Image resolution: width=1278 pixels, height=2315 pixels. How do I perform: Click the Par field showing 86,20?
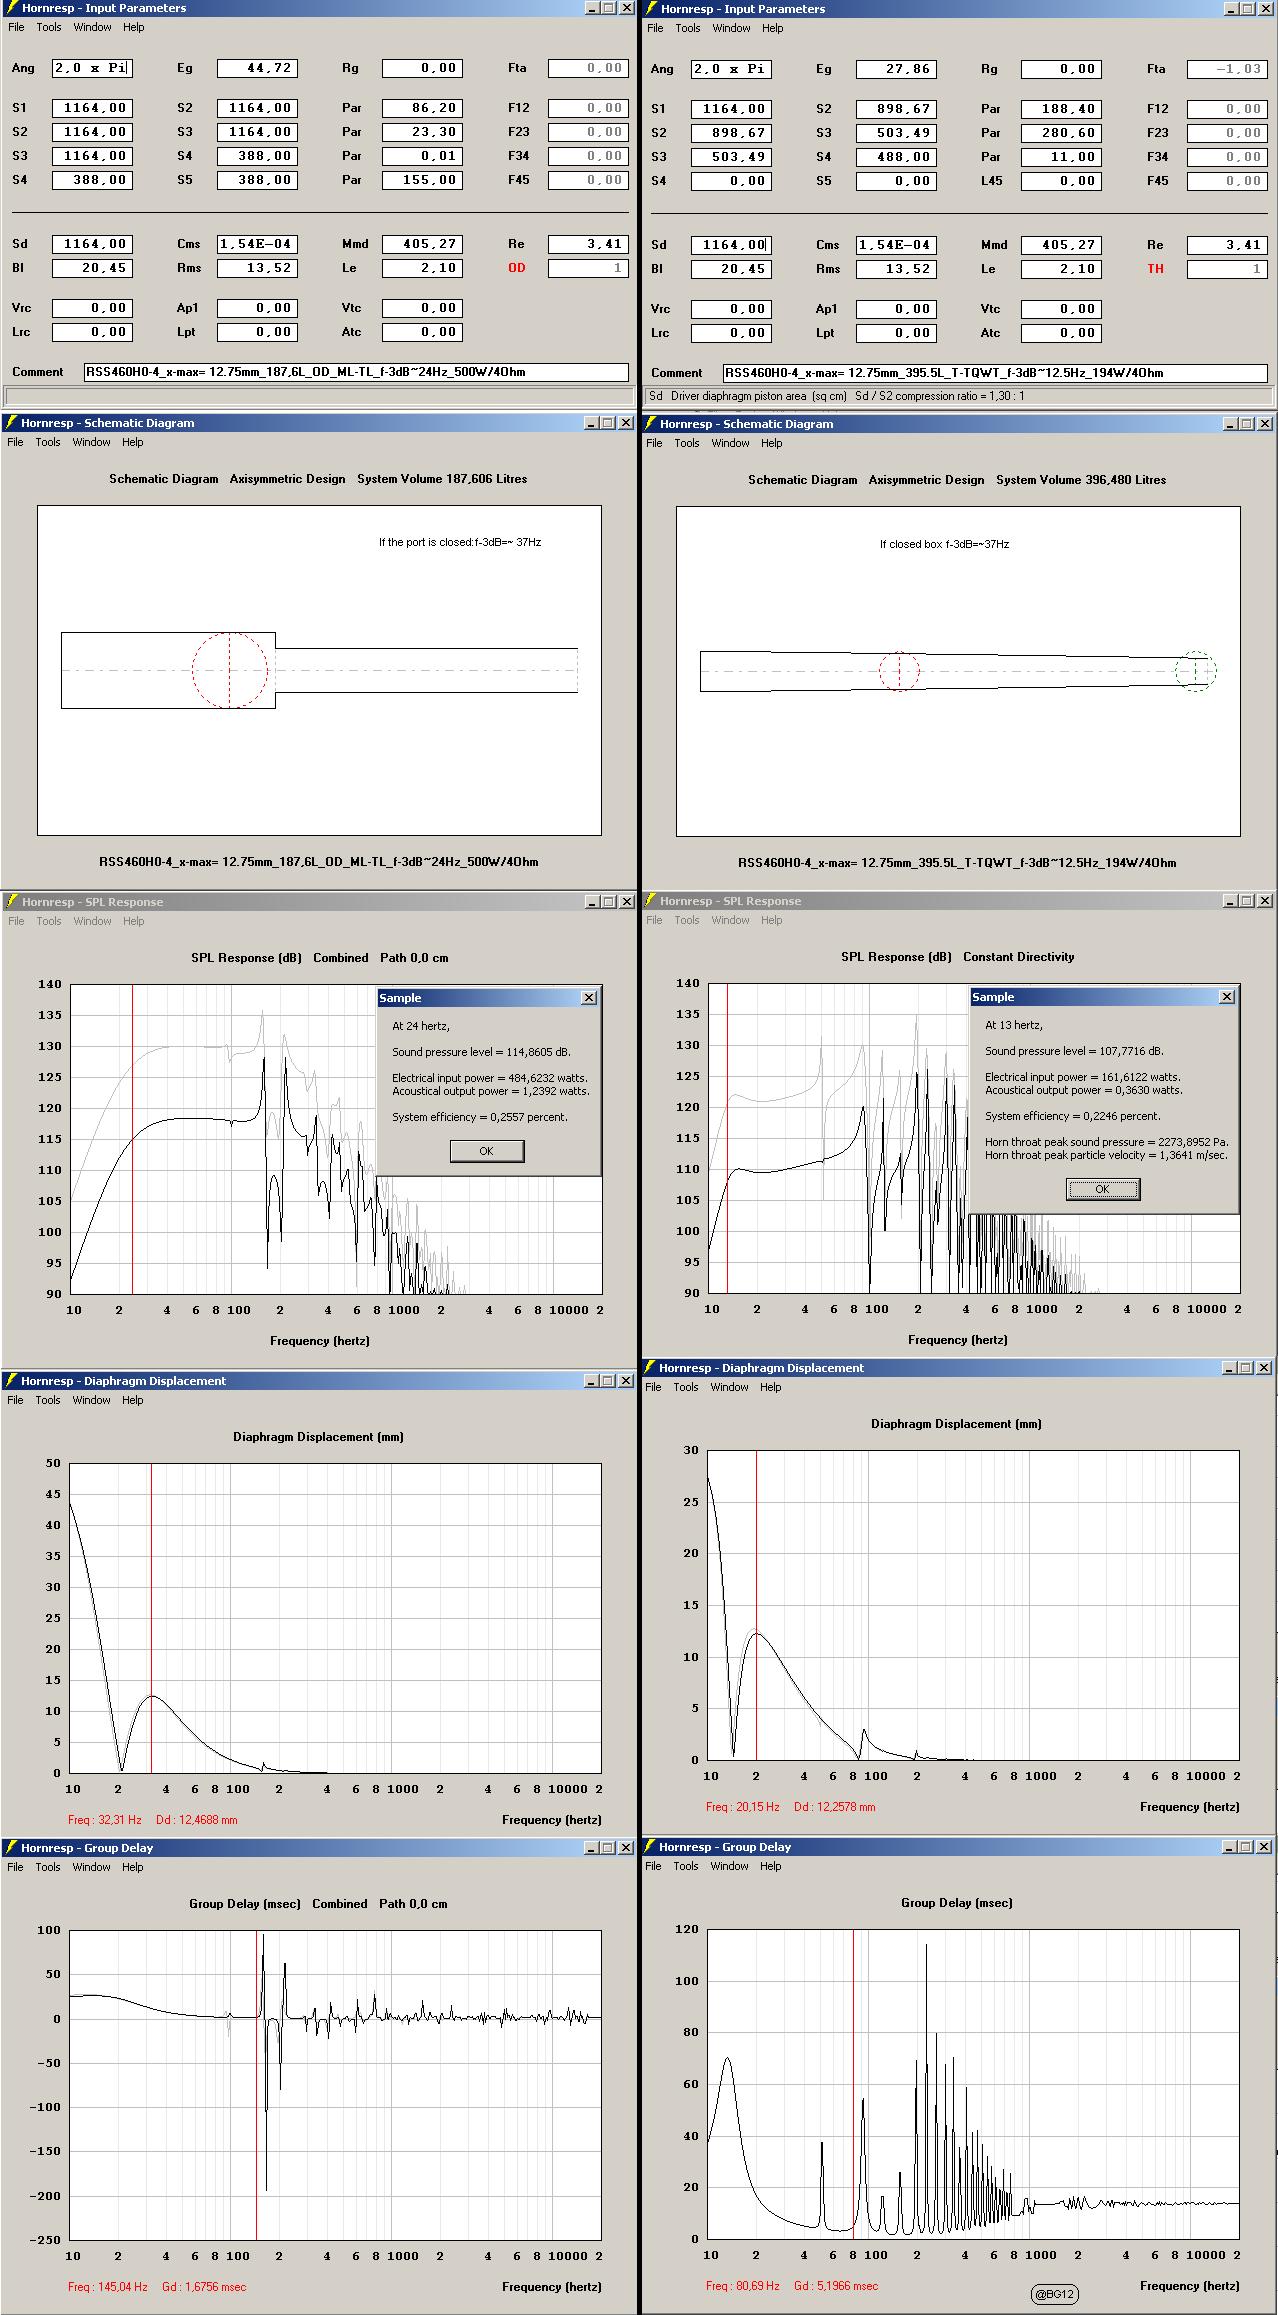422,108
